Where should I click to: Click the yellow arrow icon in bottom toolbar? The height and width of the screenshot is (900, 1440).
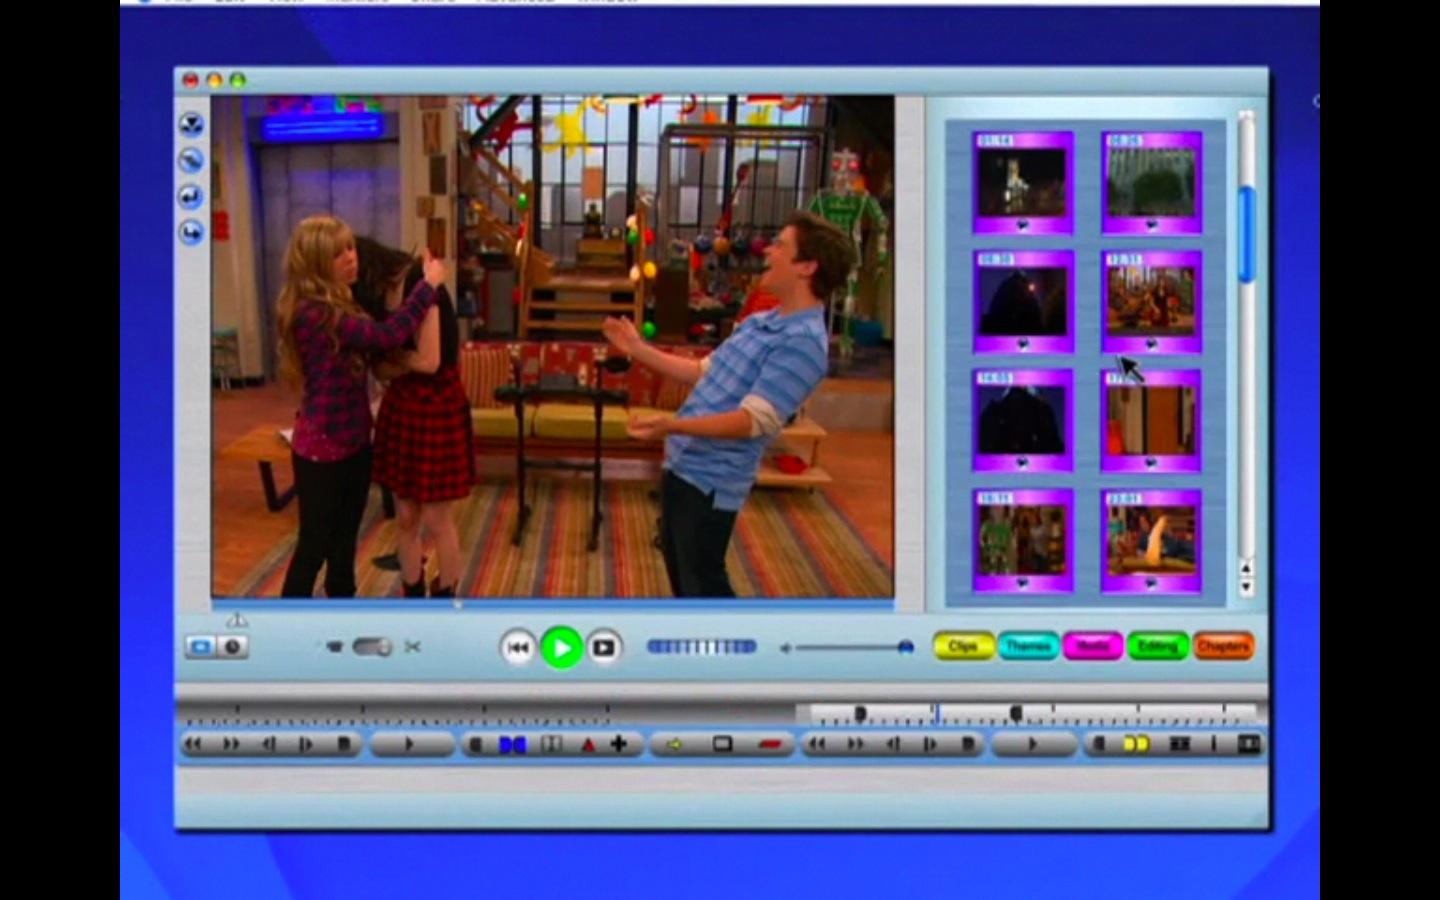[674, 744]
